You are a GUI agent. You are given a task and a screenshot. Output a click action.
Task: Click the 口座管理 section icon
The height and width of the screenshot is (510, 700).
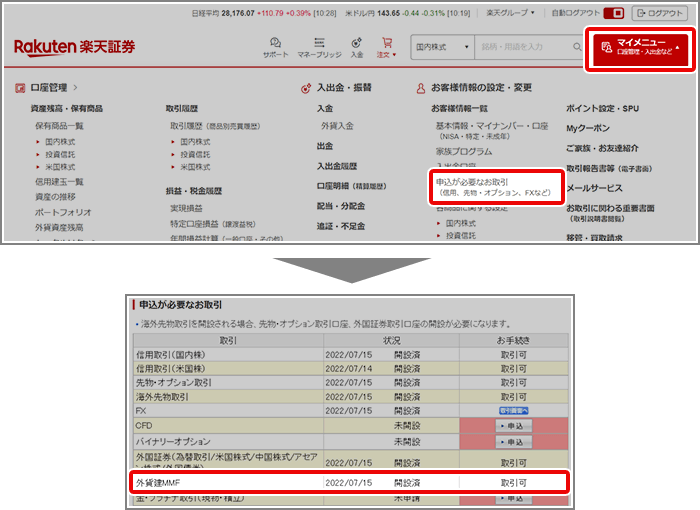point(20,88)
